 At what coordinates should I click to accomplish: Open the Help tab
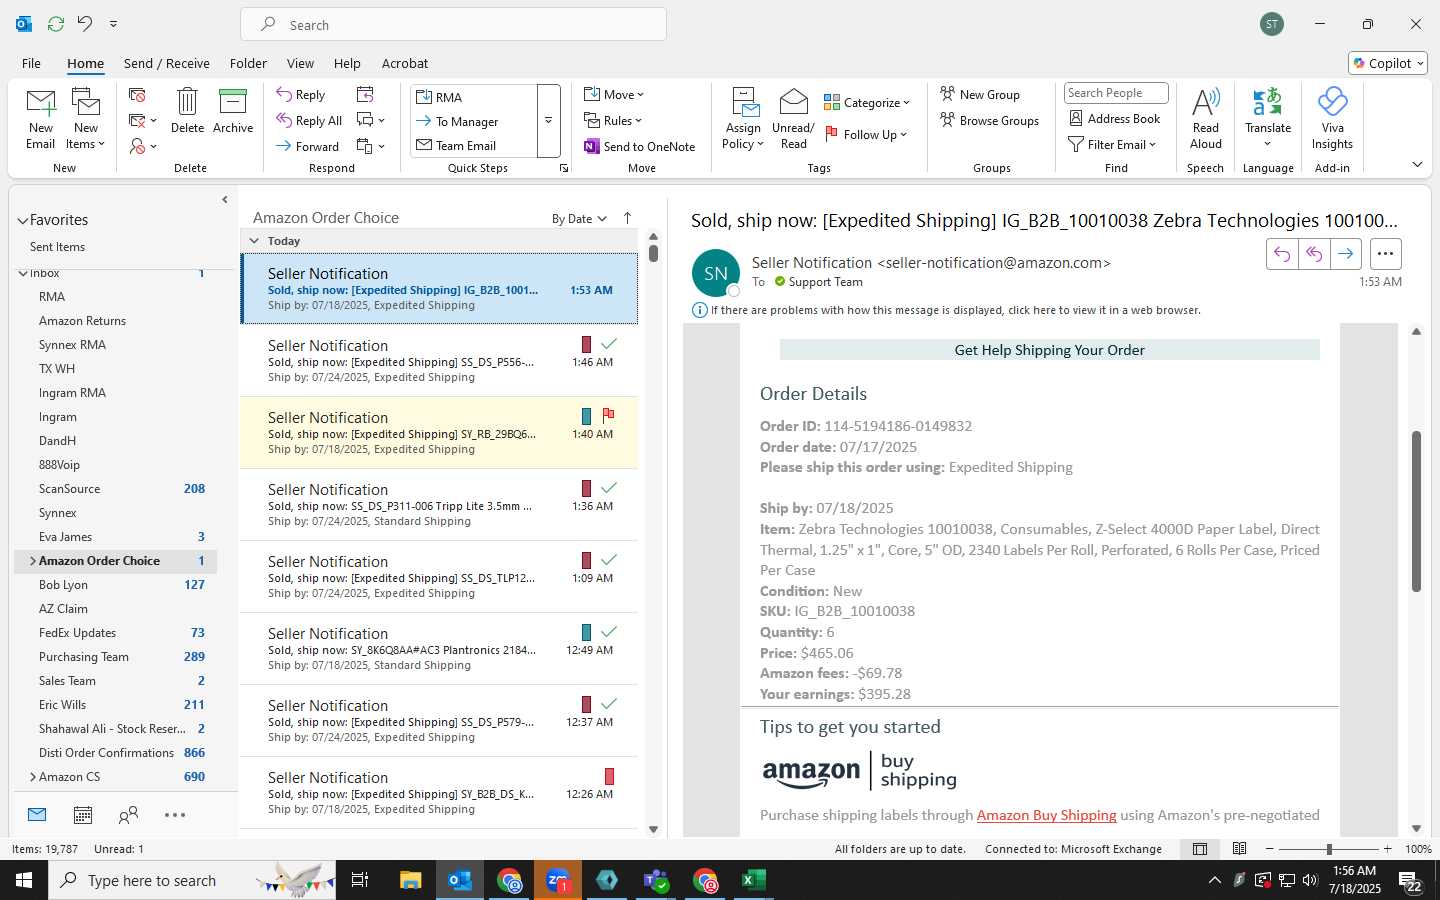[x=347, y=63]
